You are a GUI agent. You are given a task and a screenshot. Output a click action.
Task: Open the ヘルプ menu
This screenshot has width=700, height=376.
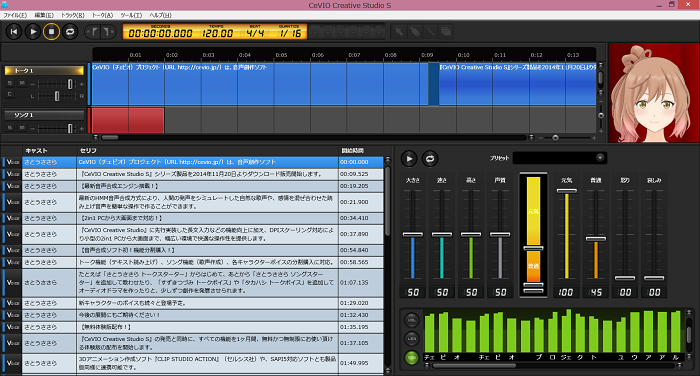(160, 15)
